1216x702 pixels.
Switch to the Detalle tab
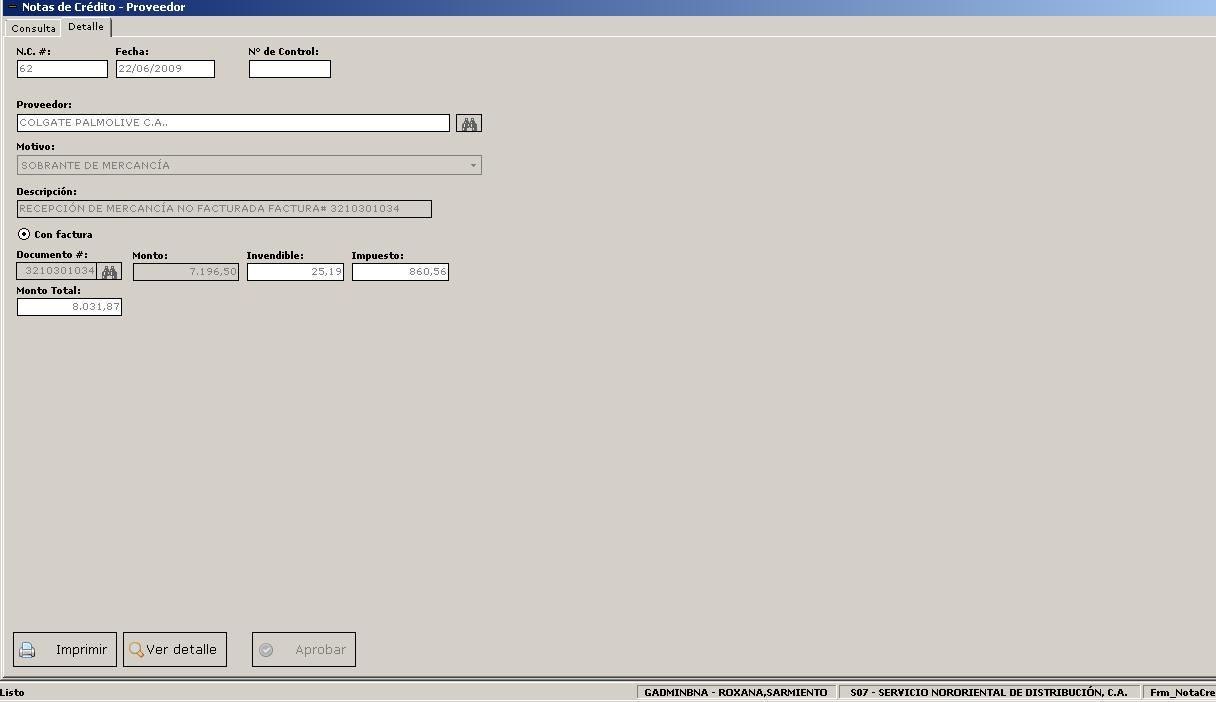[x=86, y=27]
